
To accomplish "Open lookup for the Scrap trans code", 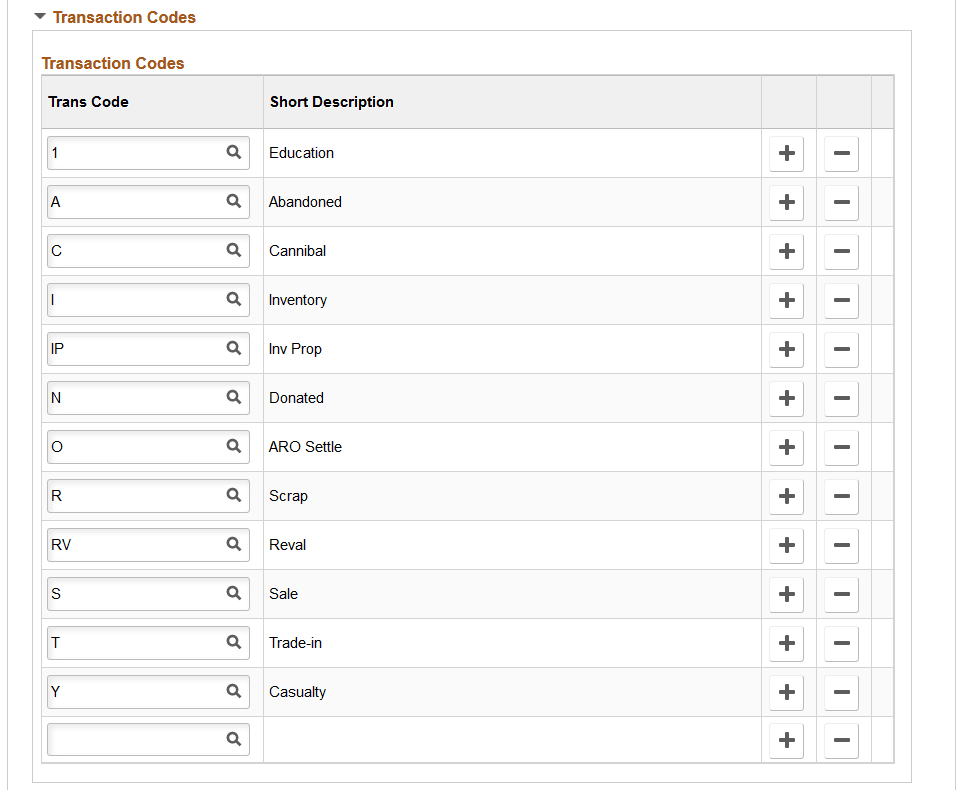I will point(232,495).
